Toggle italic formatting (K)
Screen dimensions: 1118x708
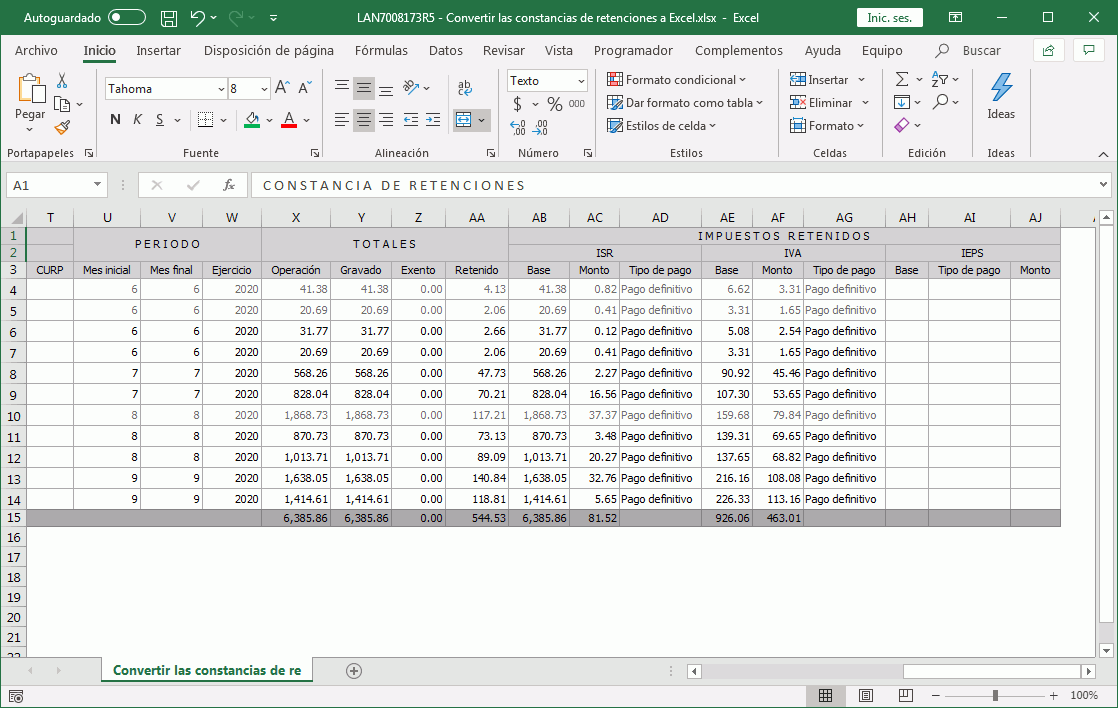click(137, 120)
